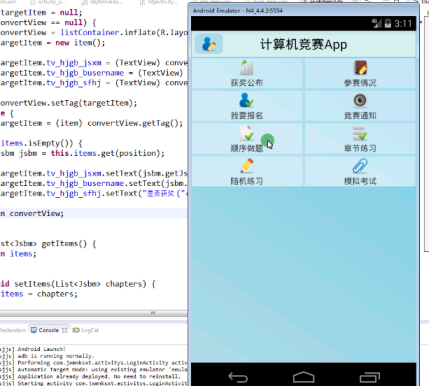Tap the user profile icon in app header
Viewport: 429px width, 386px height.
point(209,44)
